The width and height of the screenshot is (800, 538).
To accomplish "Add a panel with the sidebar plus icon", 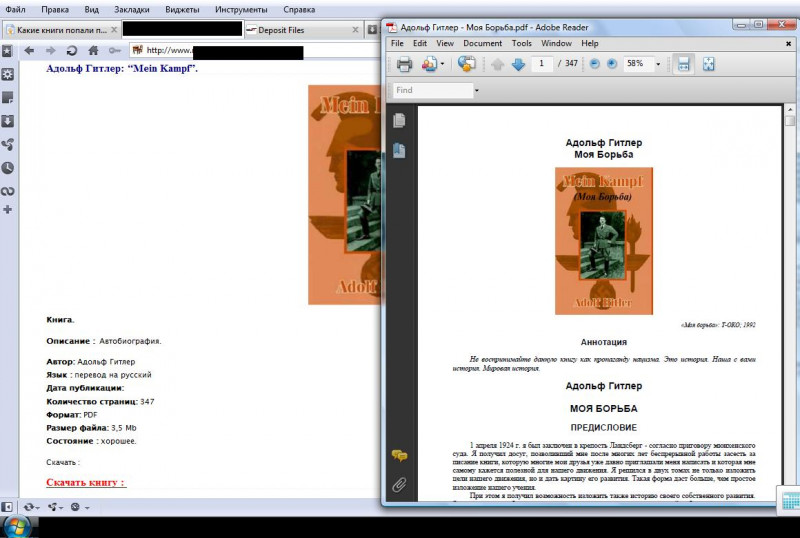I will click(x=7, y=209).
